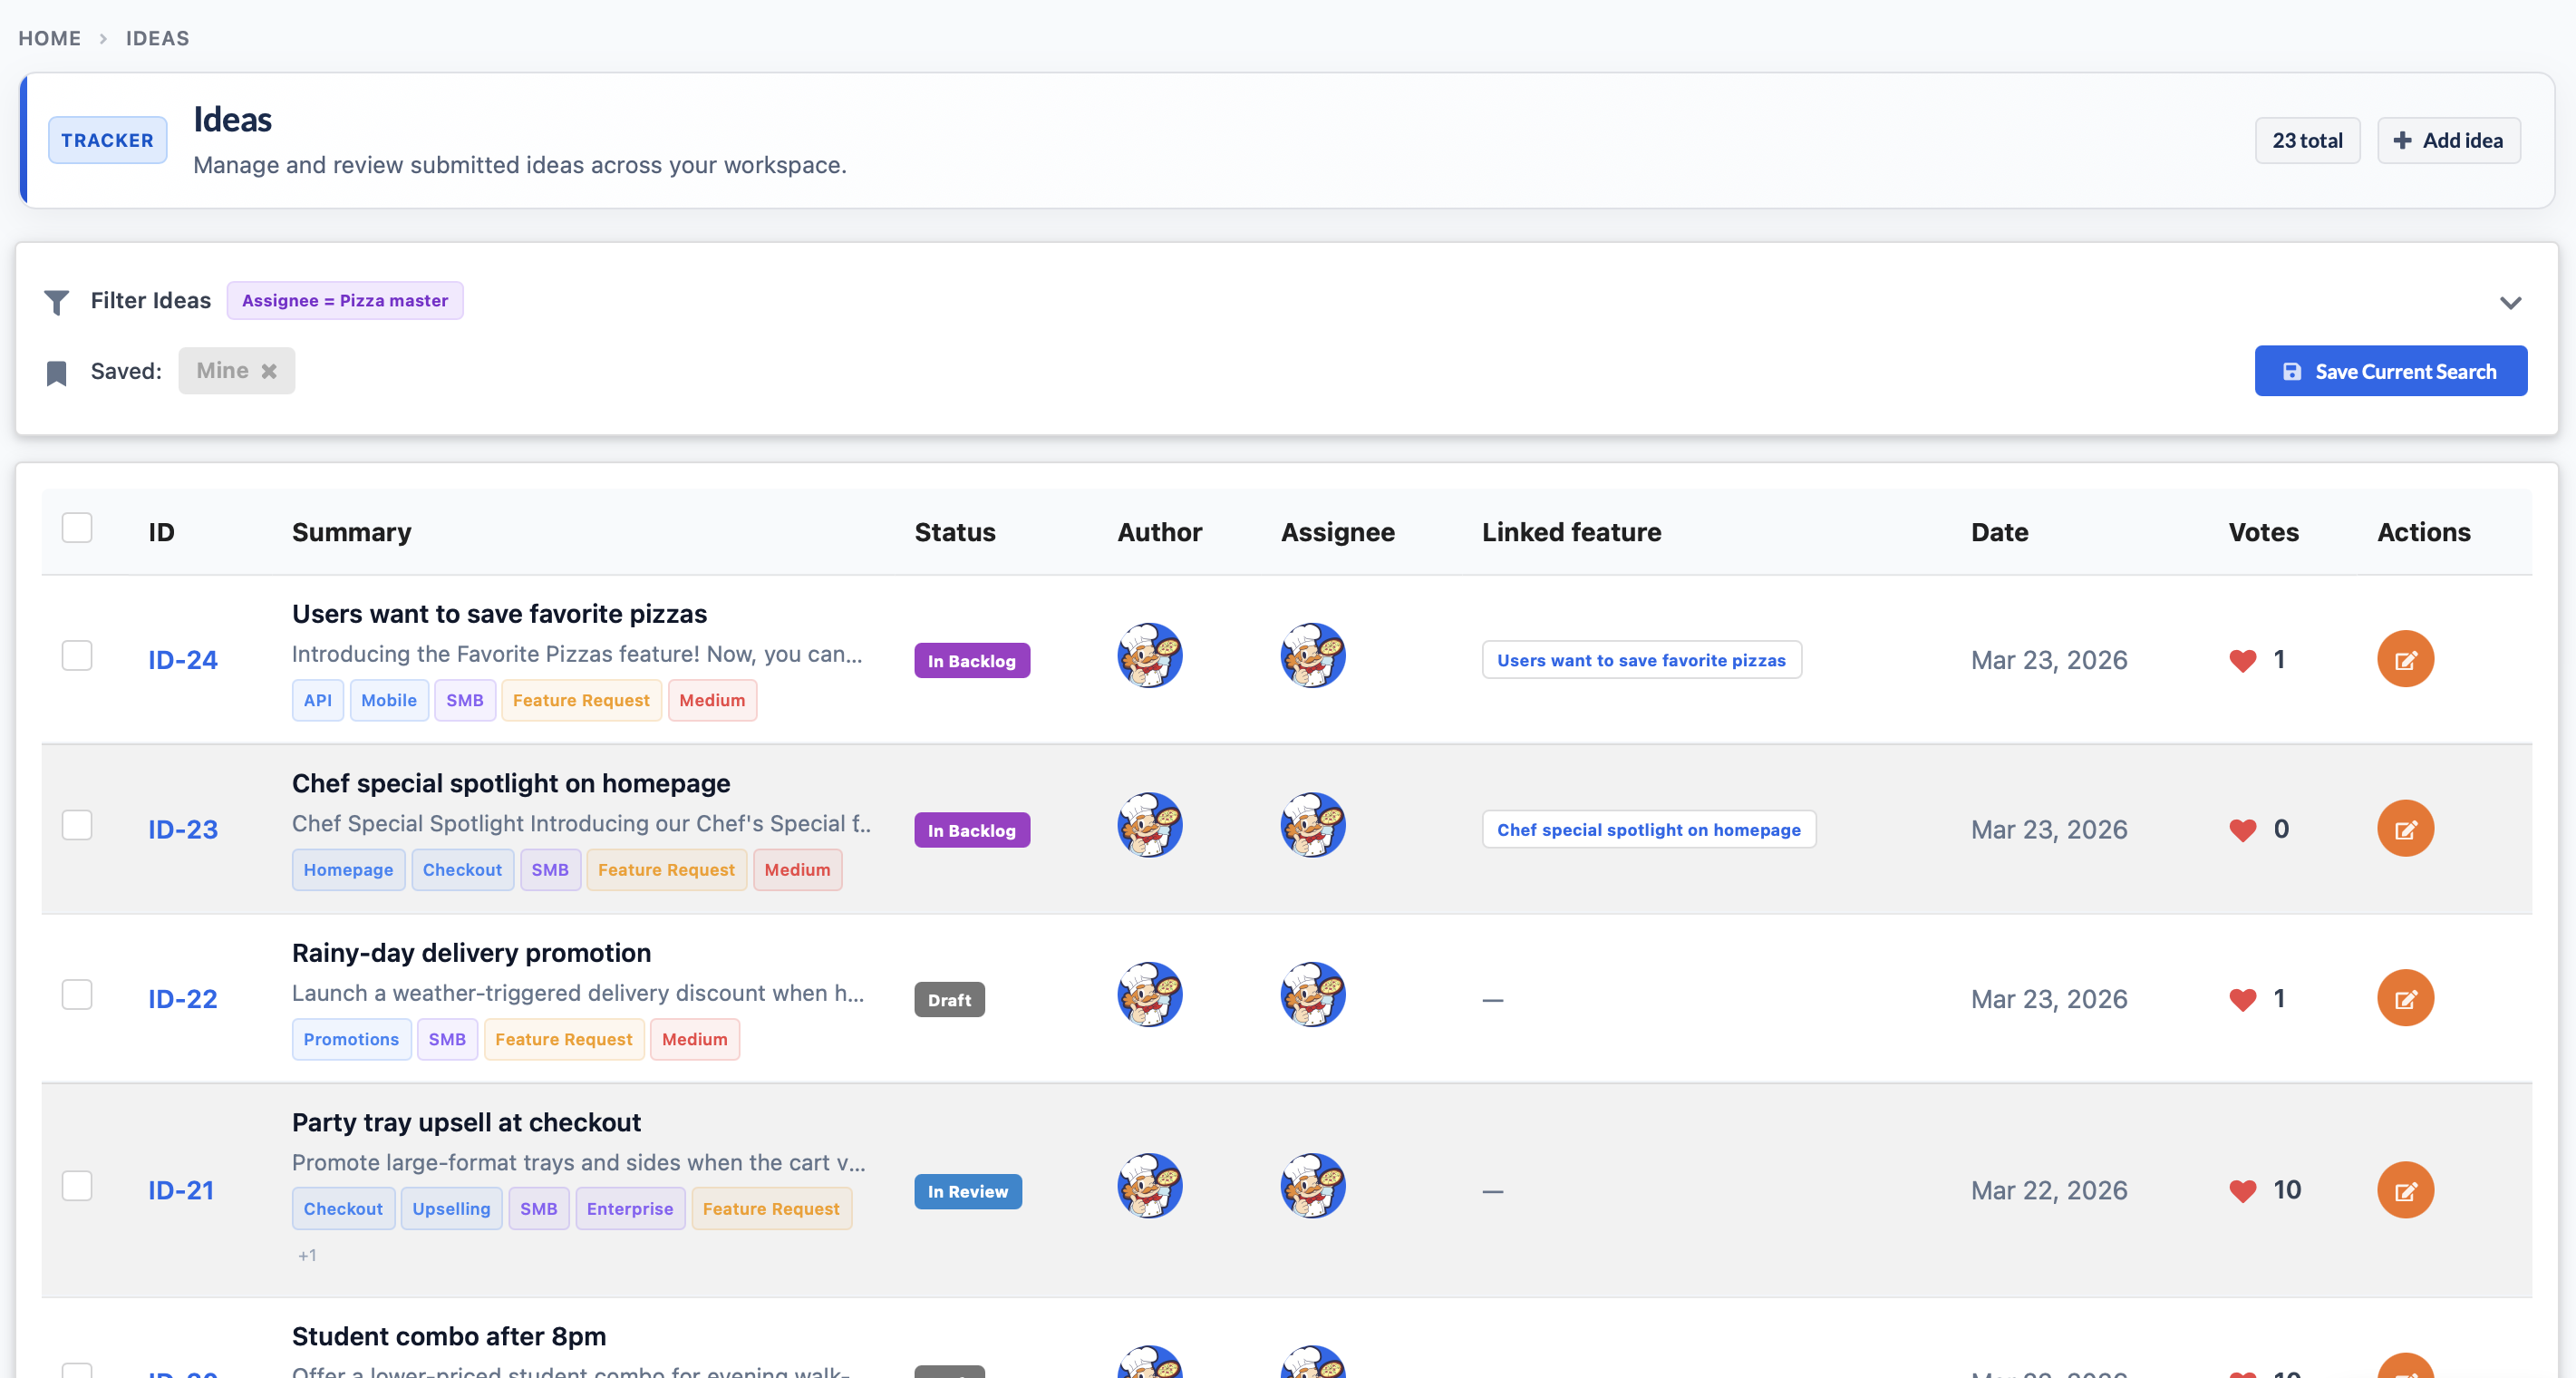2576x1378 pixels.
Task: Toggle the select-all checkbox in header
Action: point(77,528)
